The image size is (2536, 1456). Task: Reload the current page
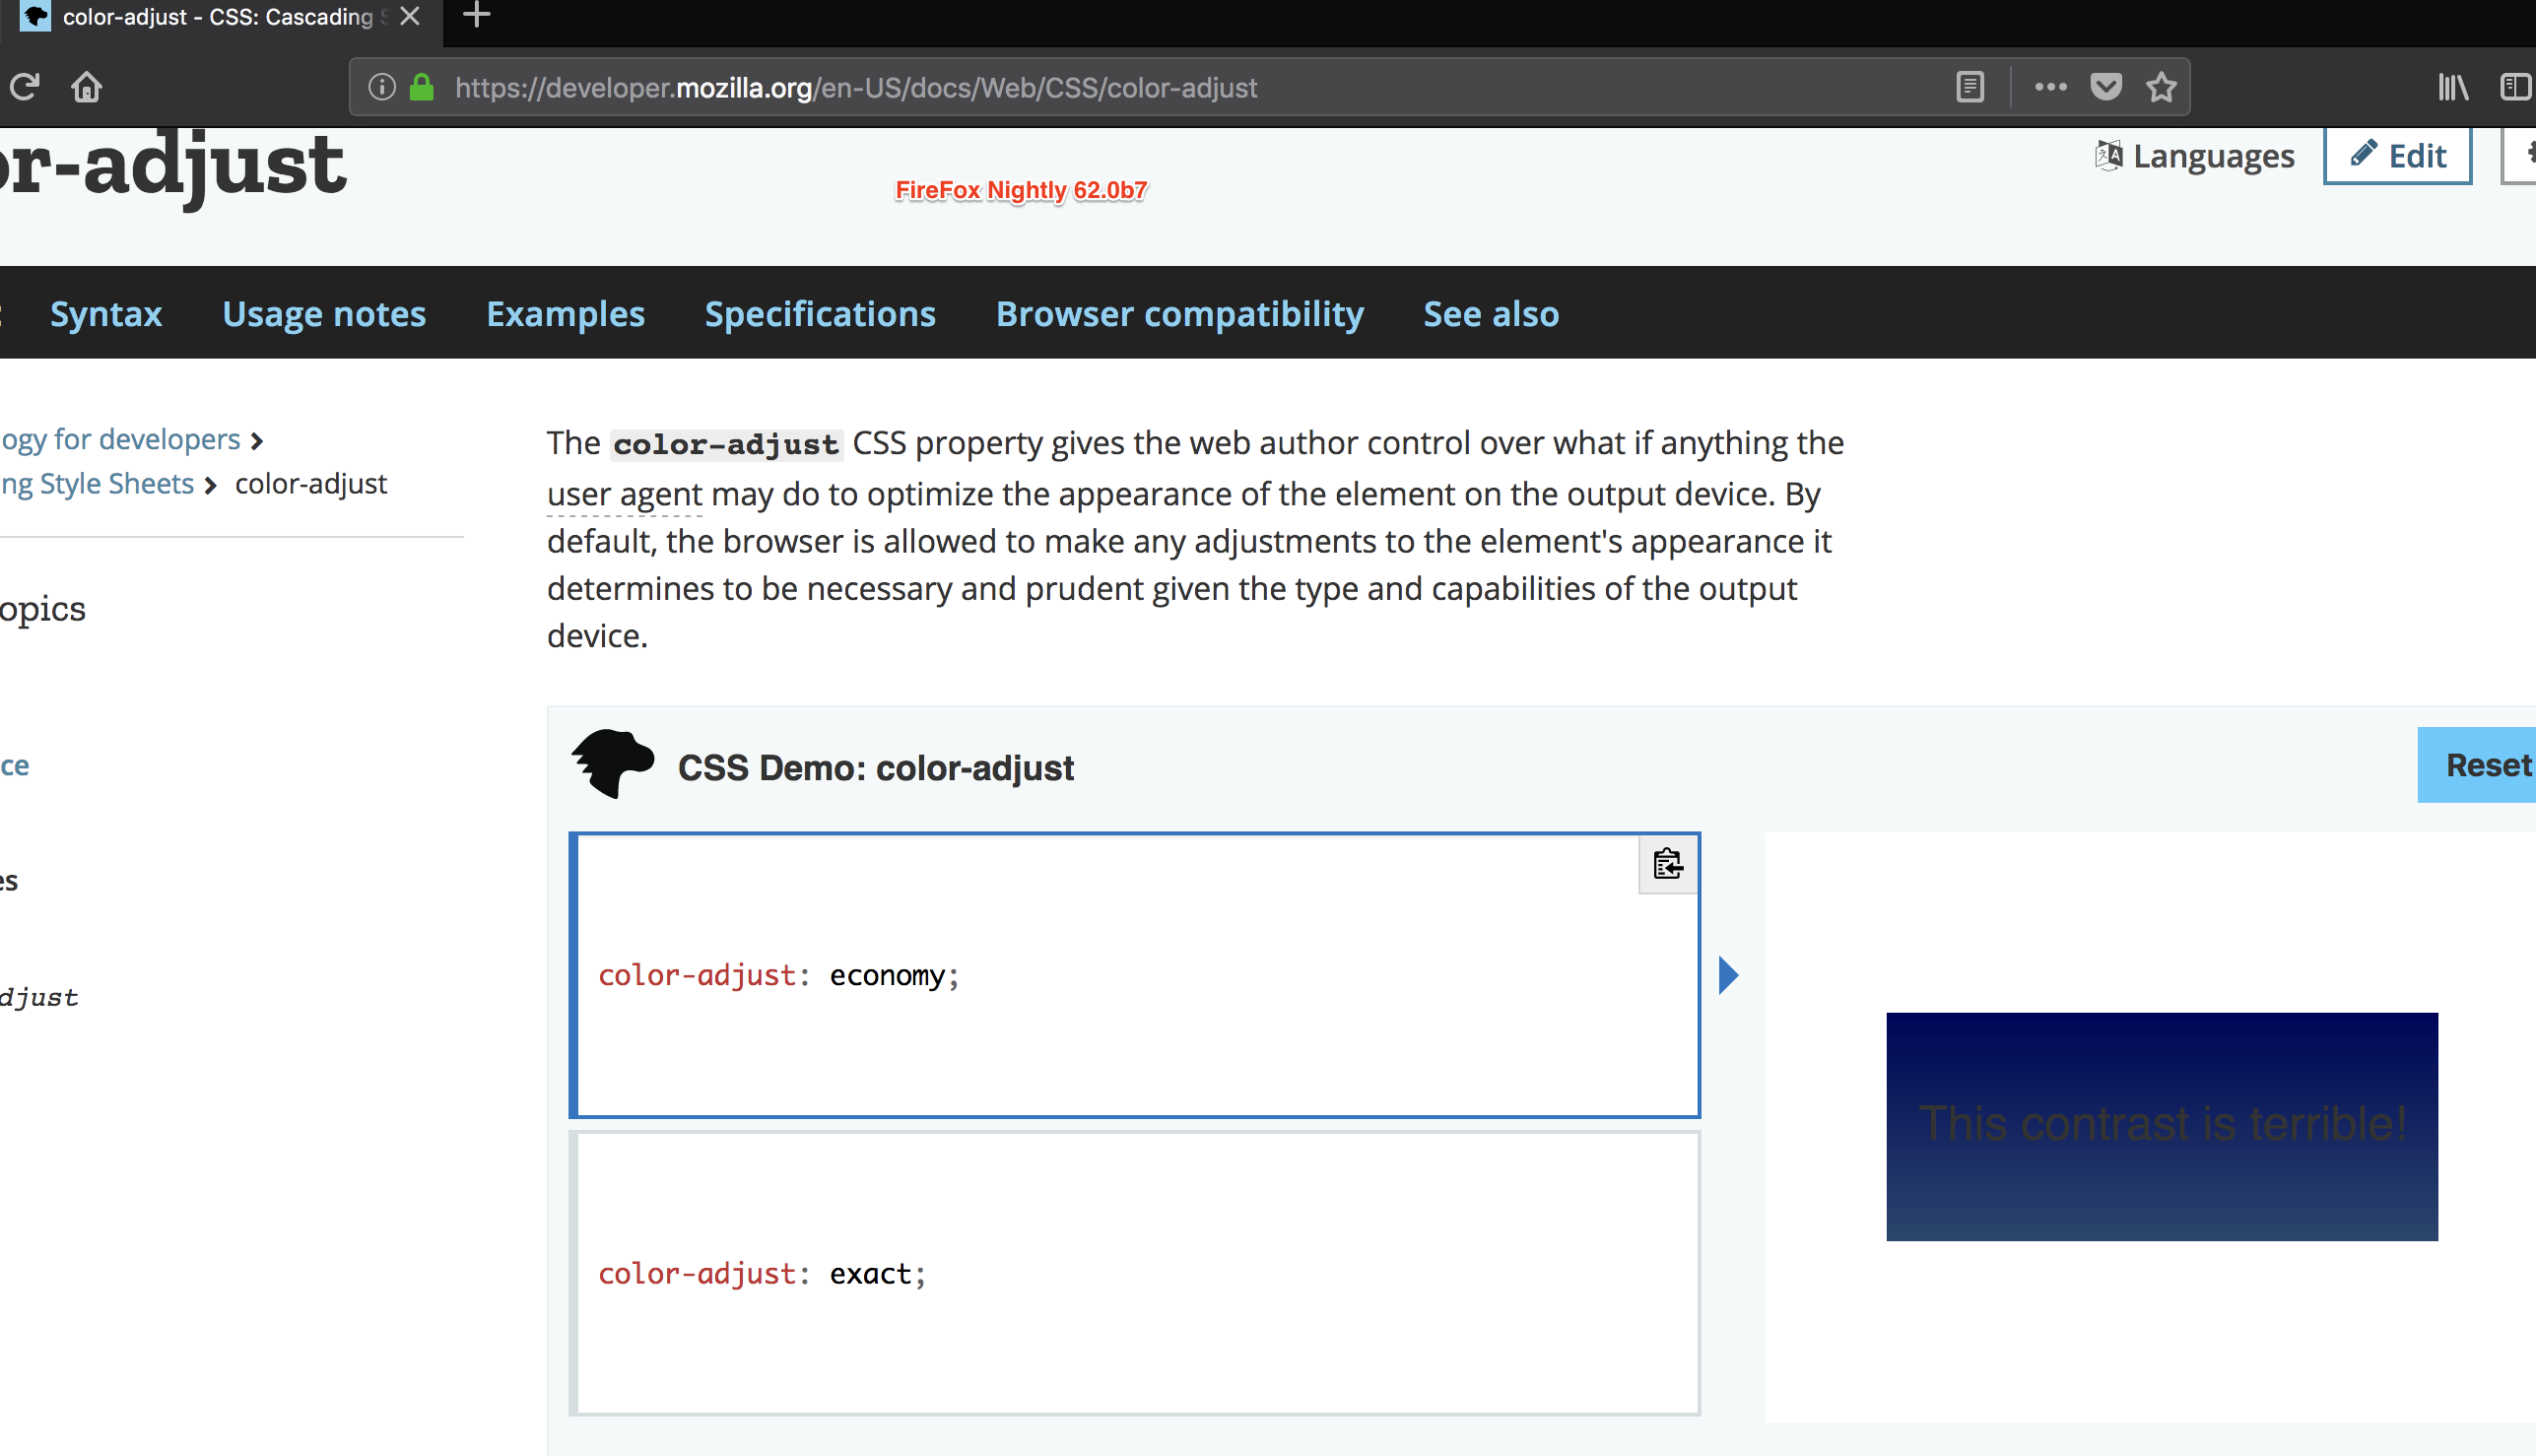coord(26,87)
